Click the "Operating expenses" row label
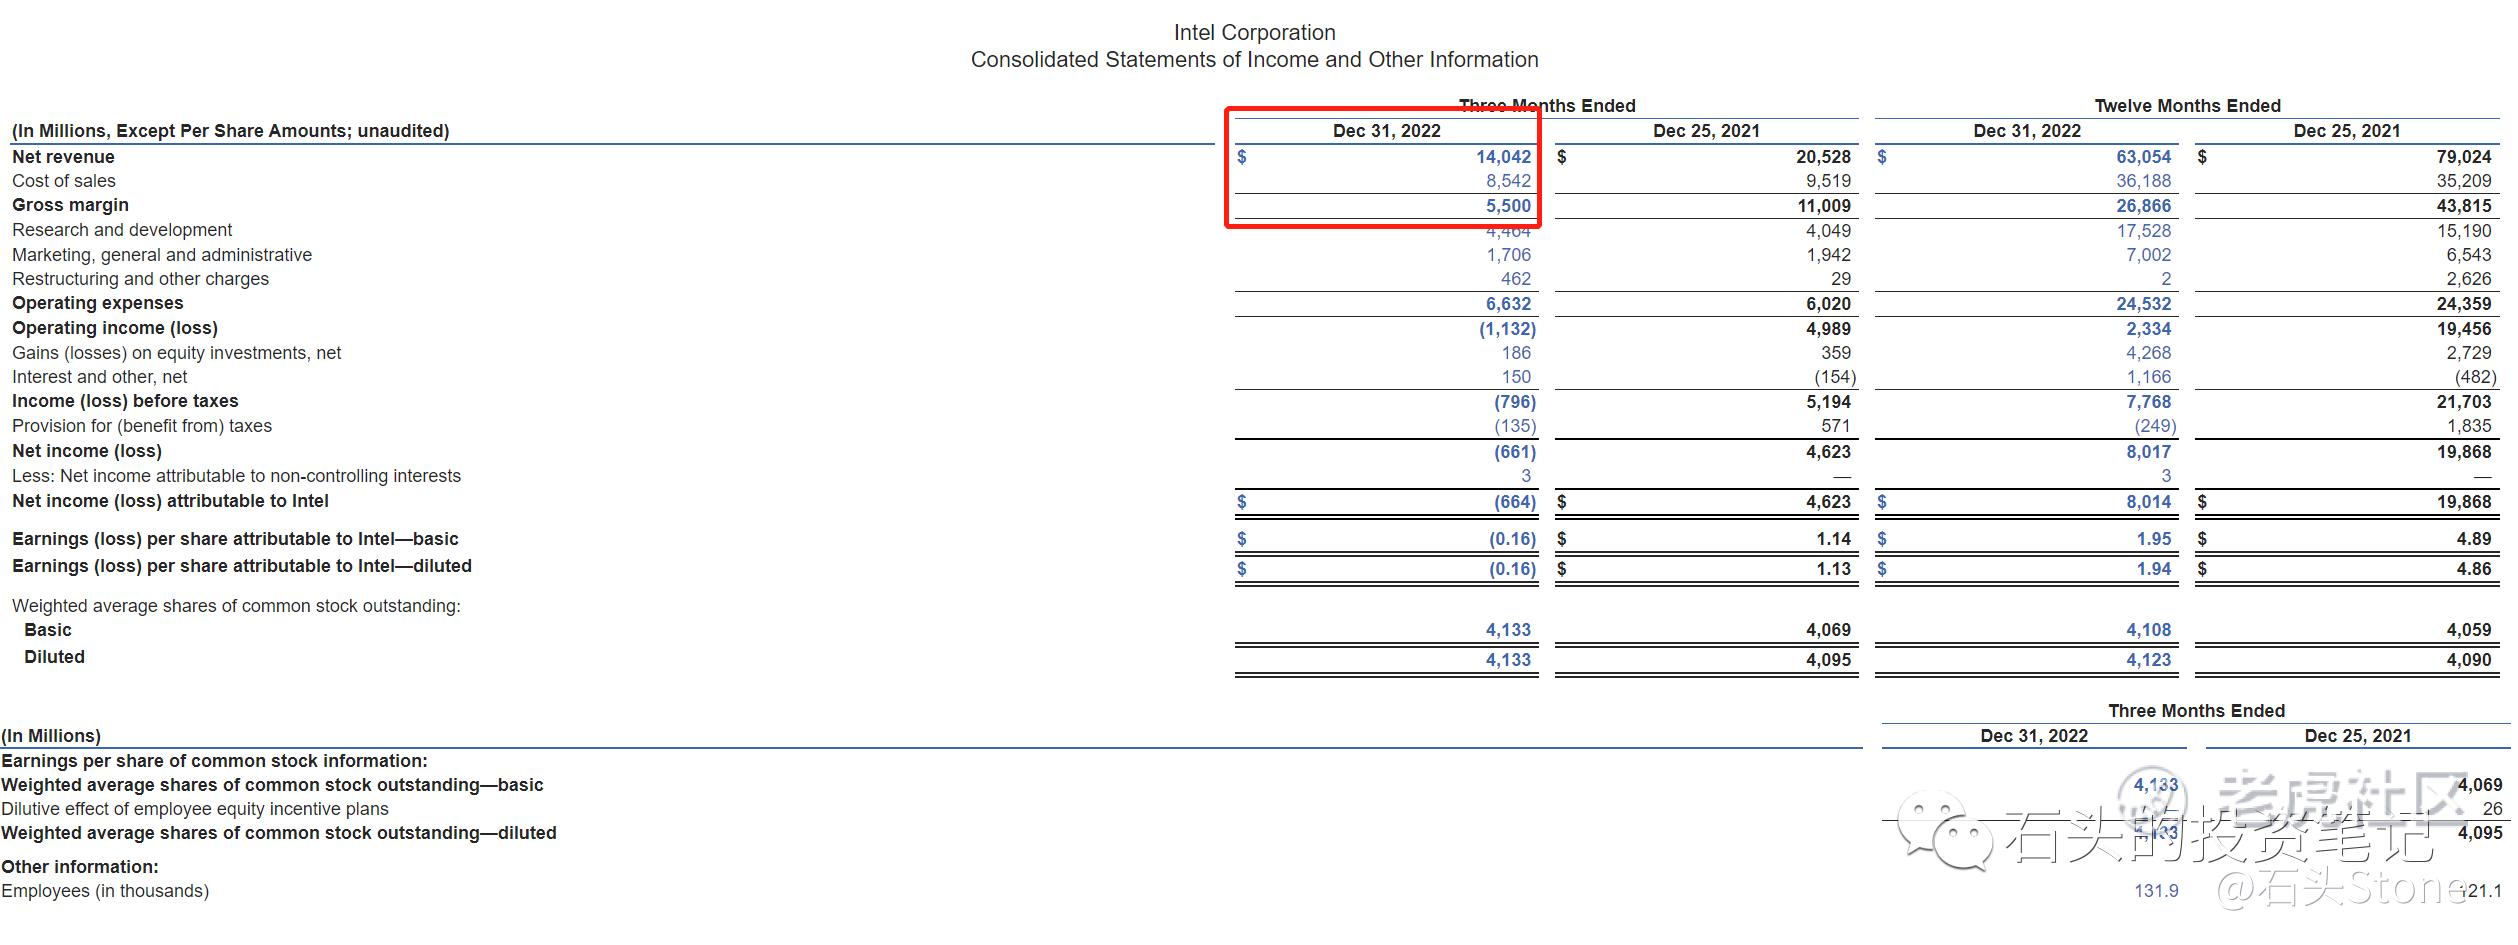Viewport: 2518px width, 945px height. point(98,303)
